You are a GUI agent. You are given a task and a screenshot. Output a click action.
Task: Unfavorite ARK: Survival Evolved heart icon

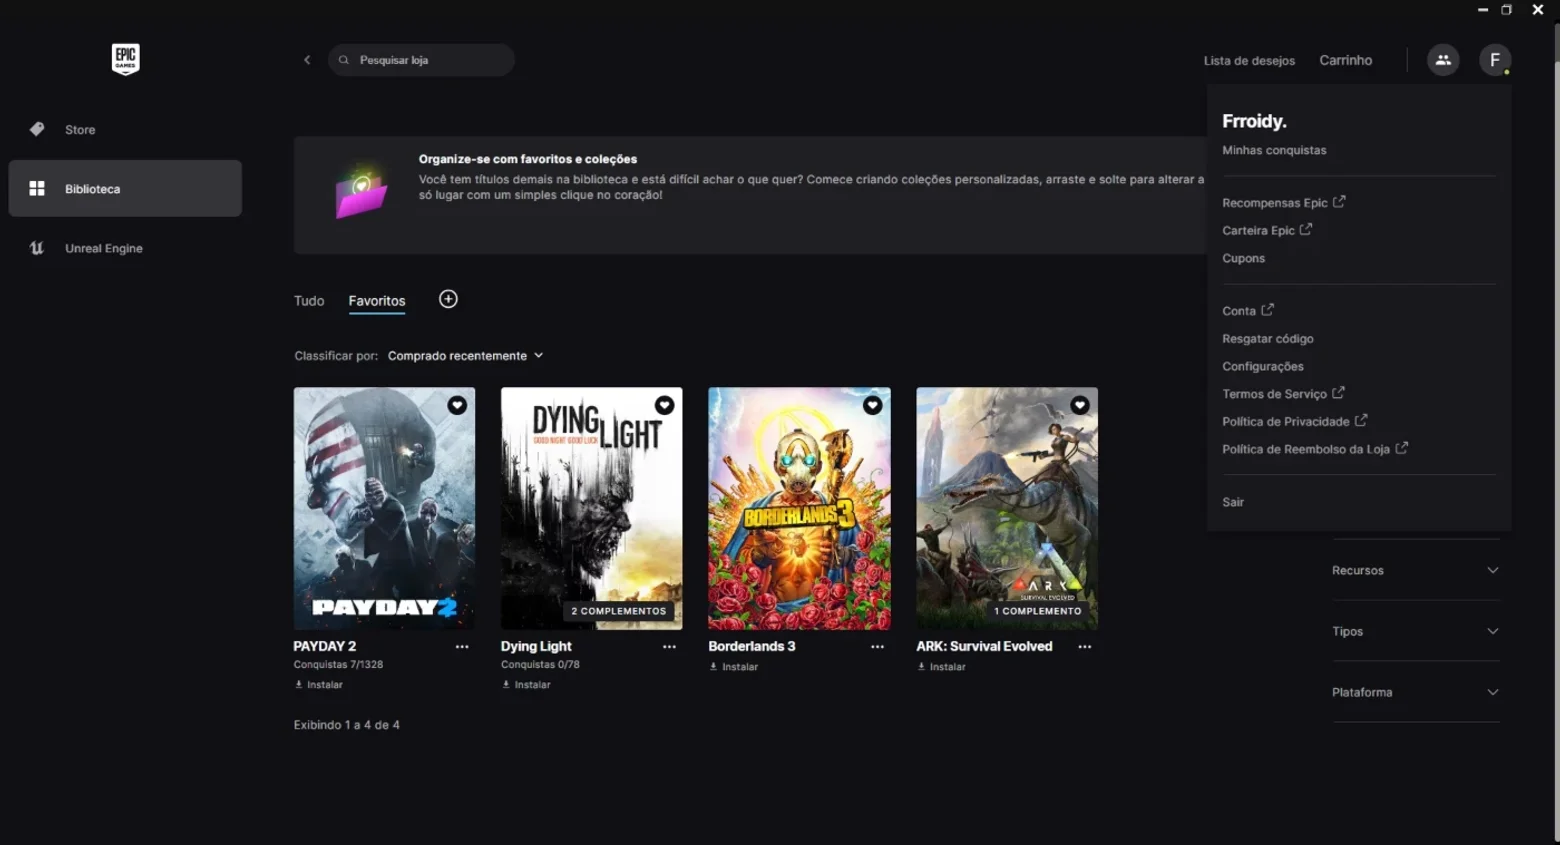(1080, 405)
